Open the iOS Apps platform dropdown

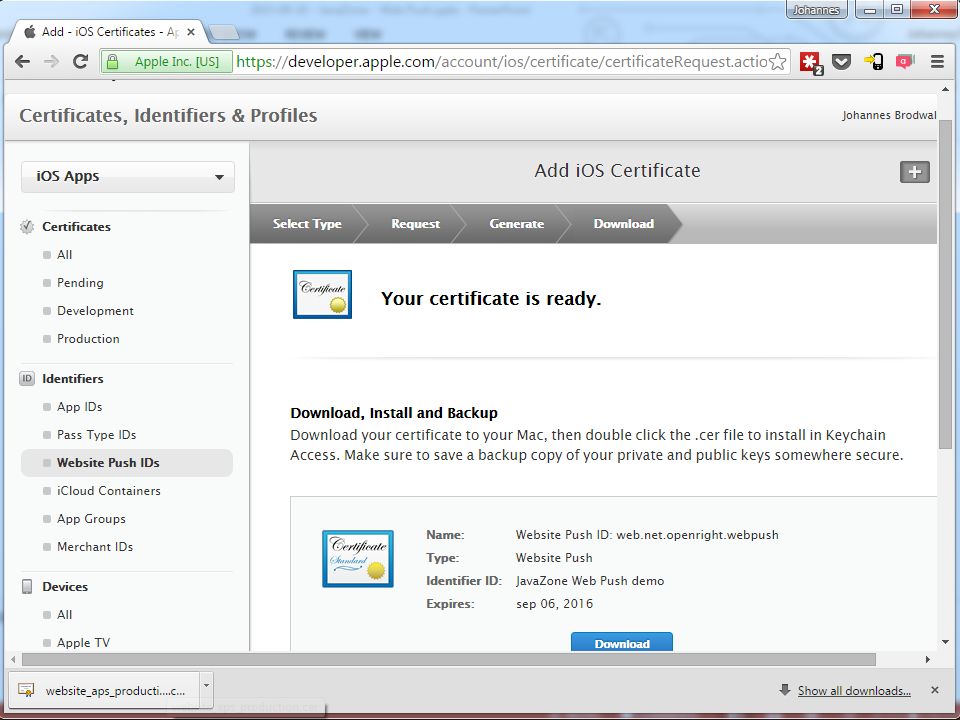(128, 177)
